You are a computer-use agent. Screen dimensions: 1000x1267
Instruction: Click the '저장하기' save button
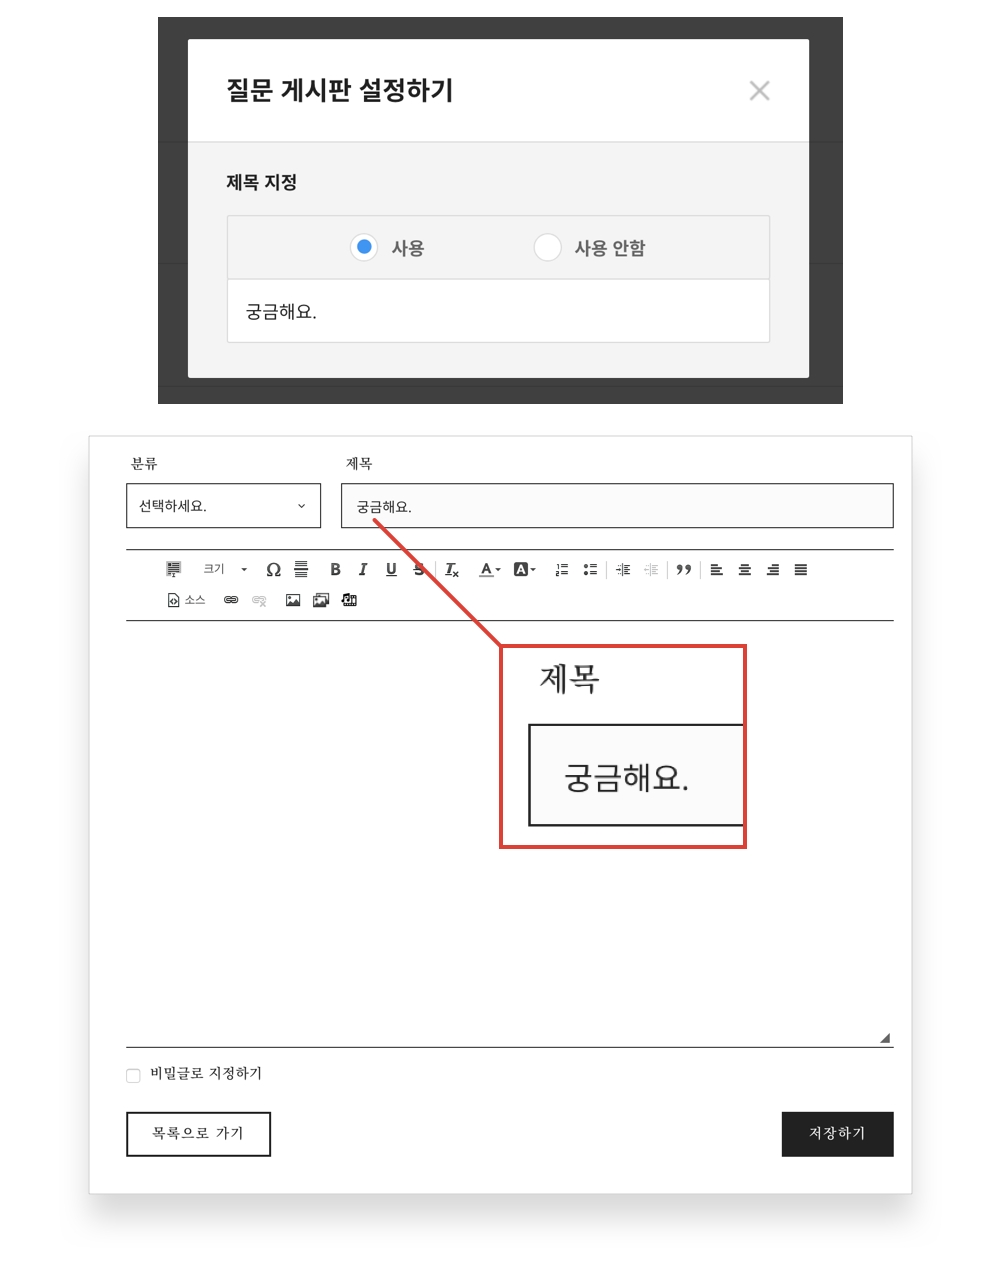point(837,1134)
